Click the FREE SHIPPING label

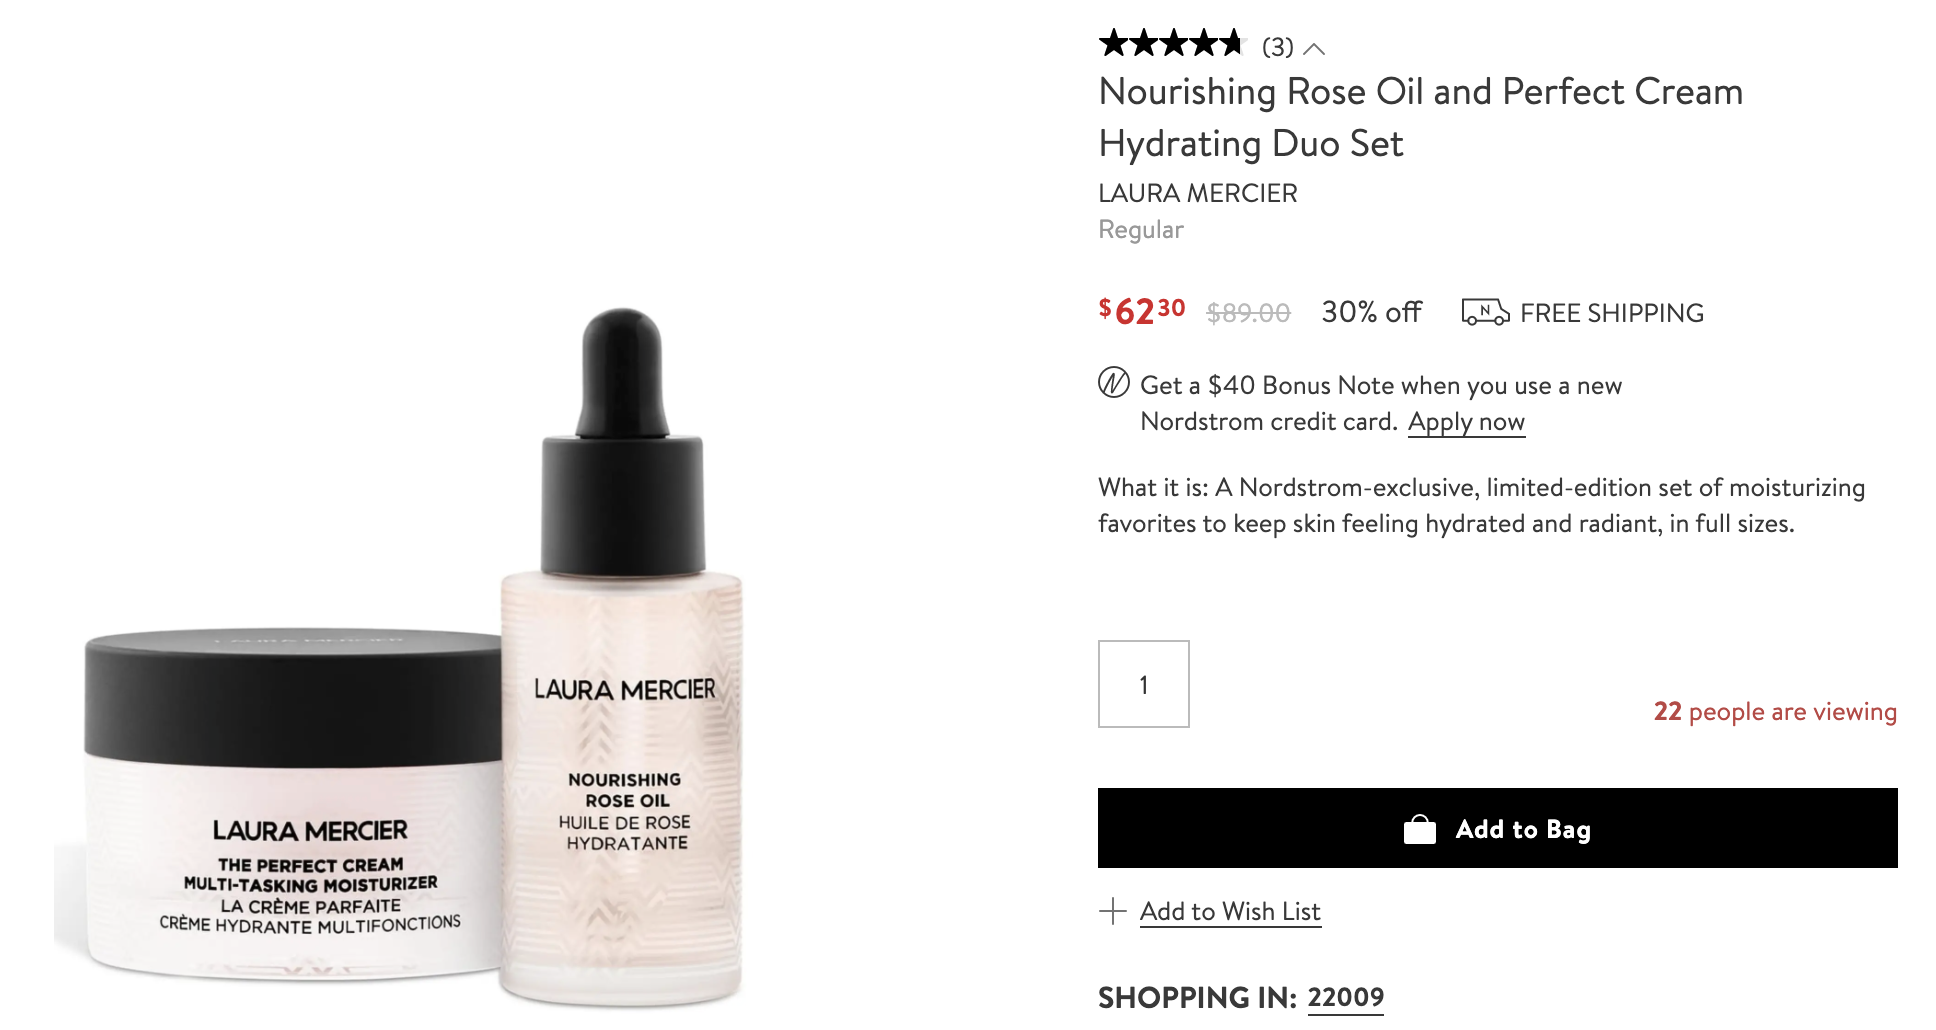[x=1611, y=313]
